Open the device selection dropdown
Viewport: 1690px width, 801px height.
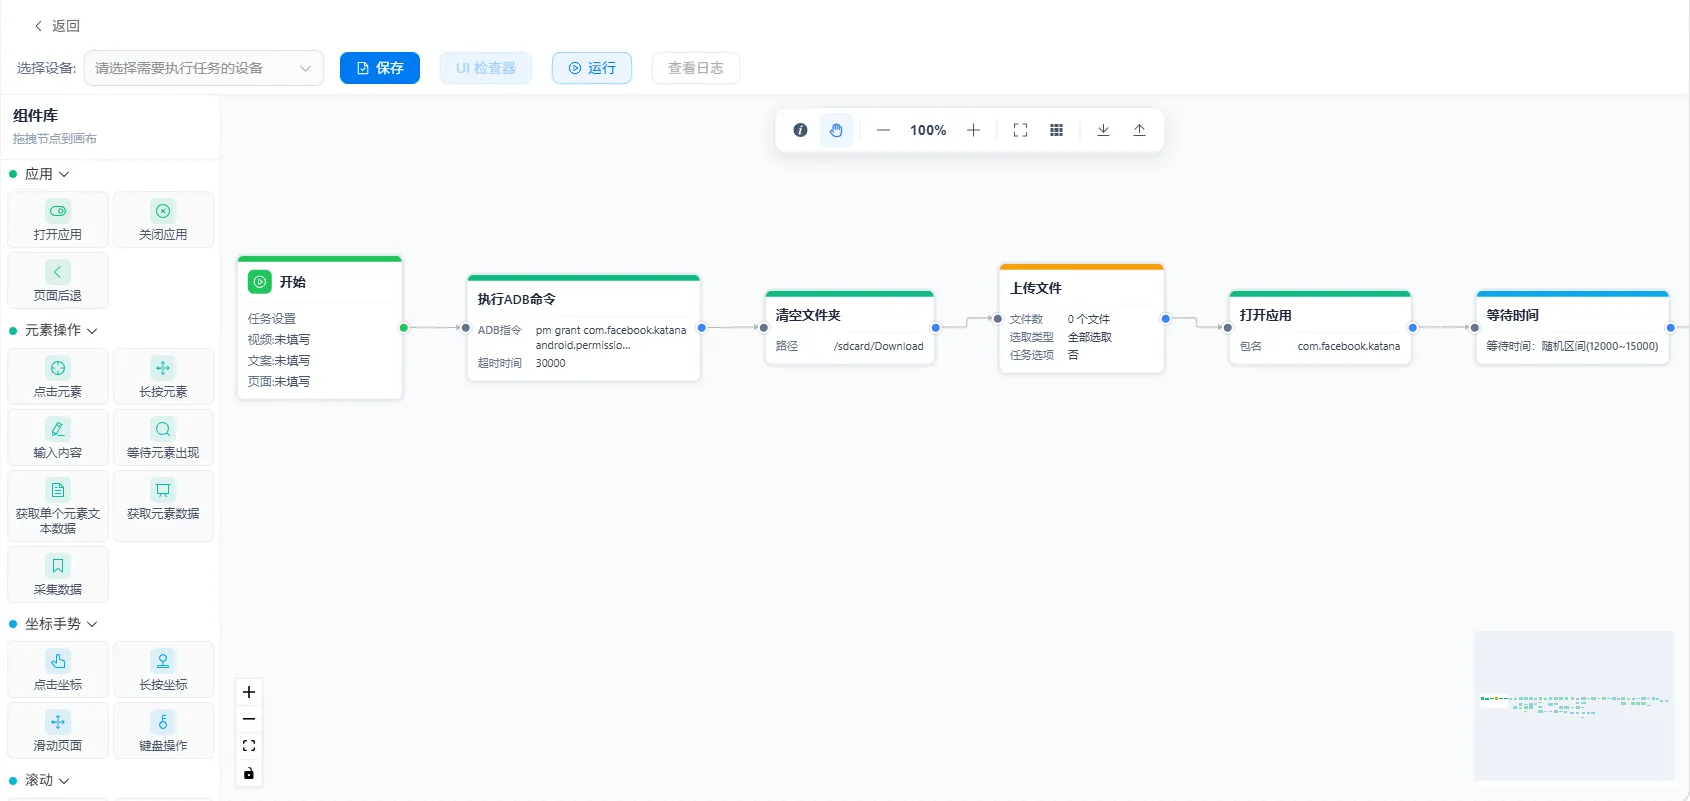coord(204,68)
